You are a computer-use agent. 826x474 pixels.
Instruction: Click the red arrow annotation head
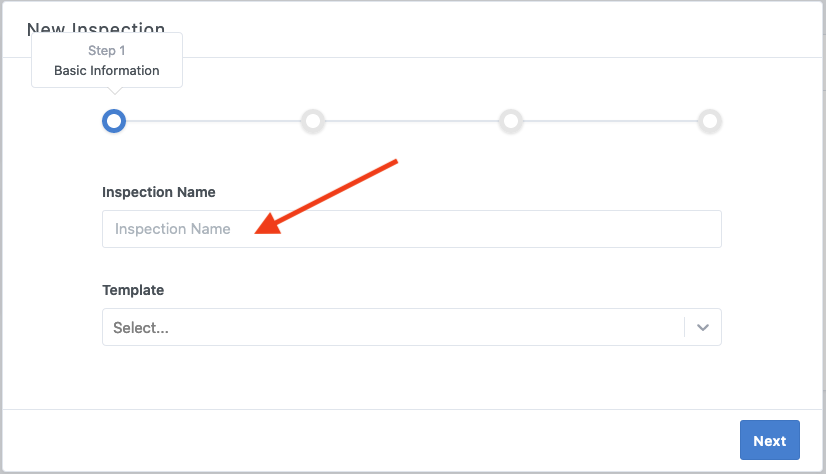pos(266,226)
